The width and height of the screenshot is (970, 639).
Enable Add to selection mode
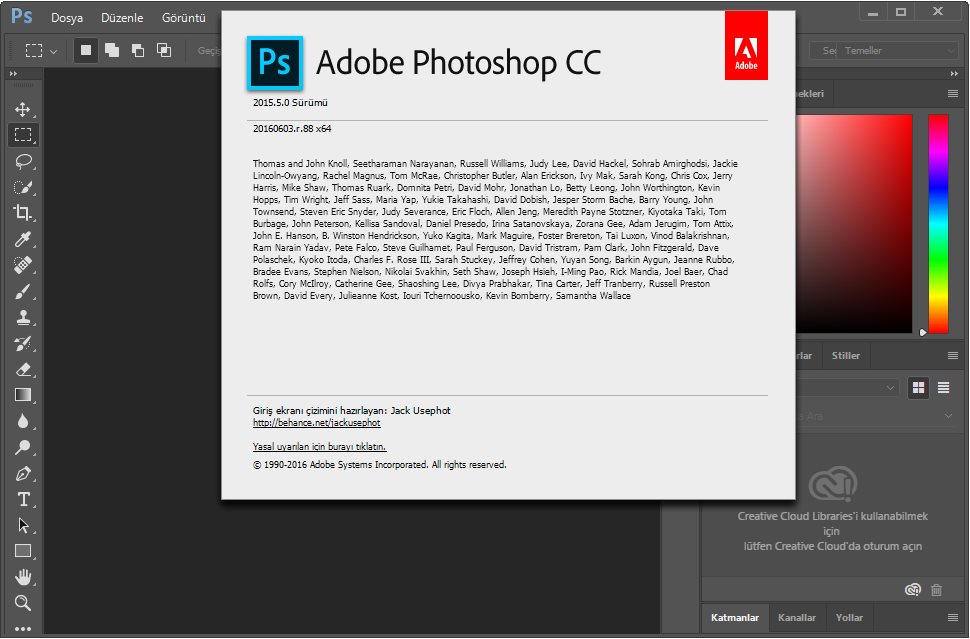click(x=112, y=50)
